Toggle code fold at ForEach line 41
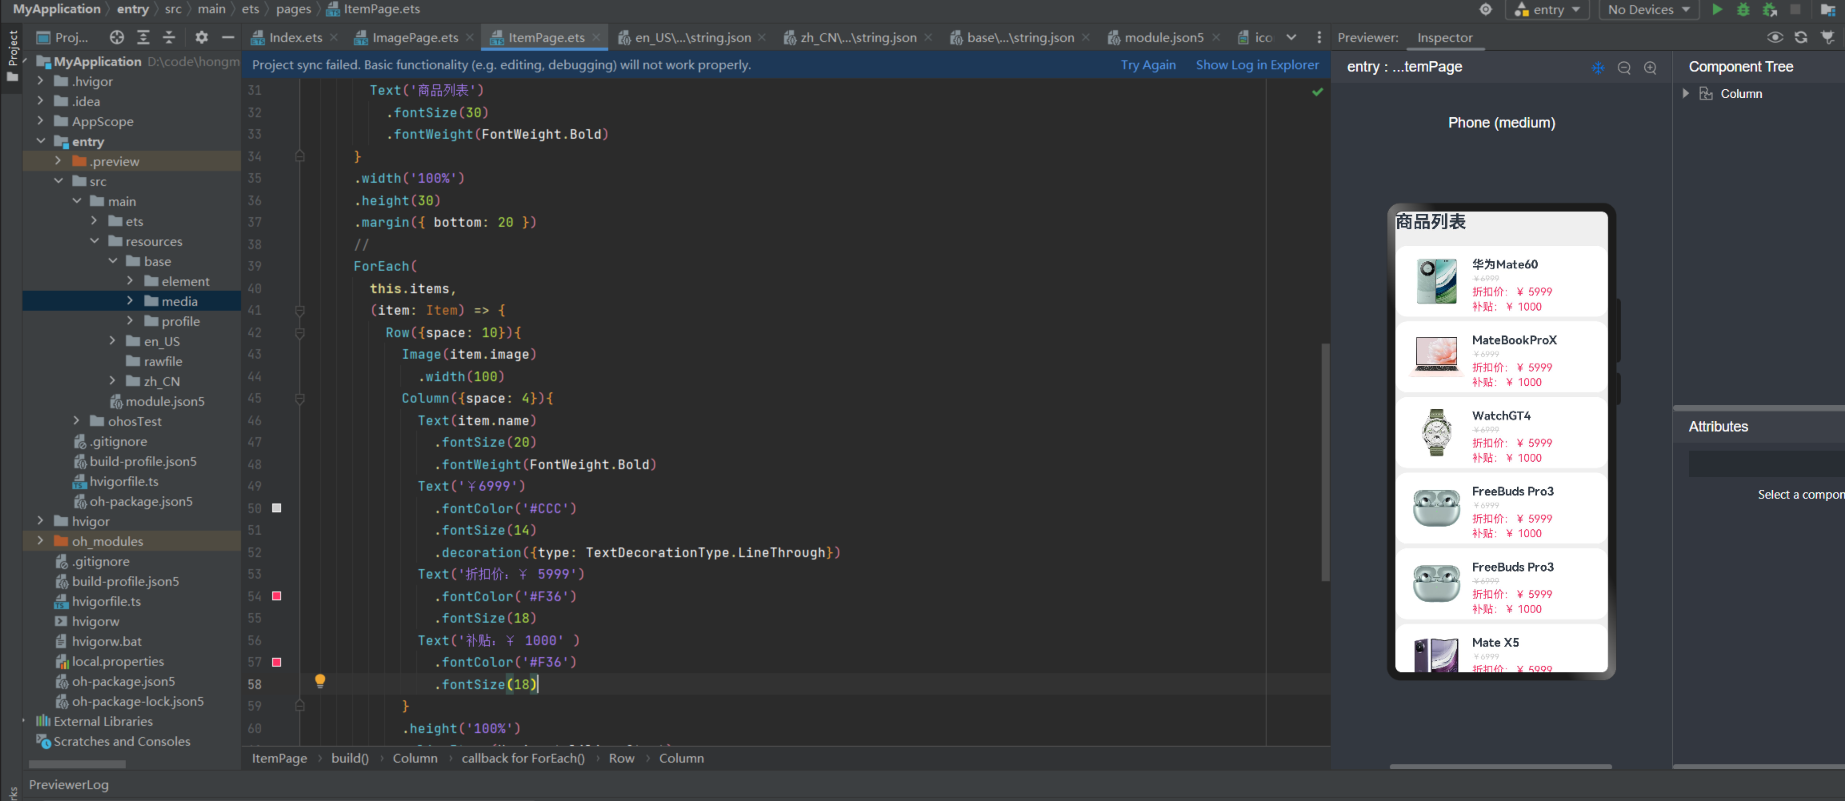The image size is (1845, 801). pos(299,310)
